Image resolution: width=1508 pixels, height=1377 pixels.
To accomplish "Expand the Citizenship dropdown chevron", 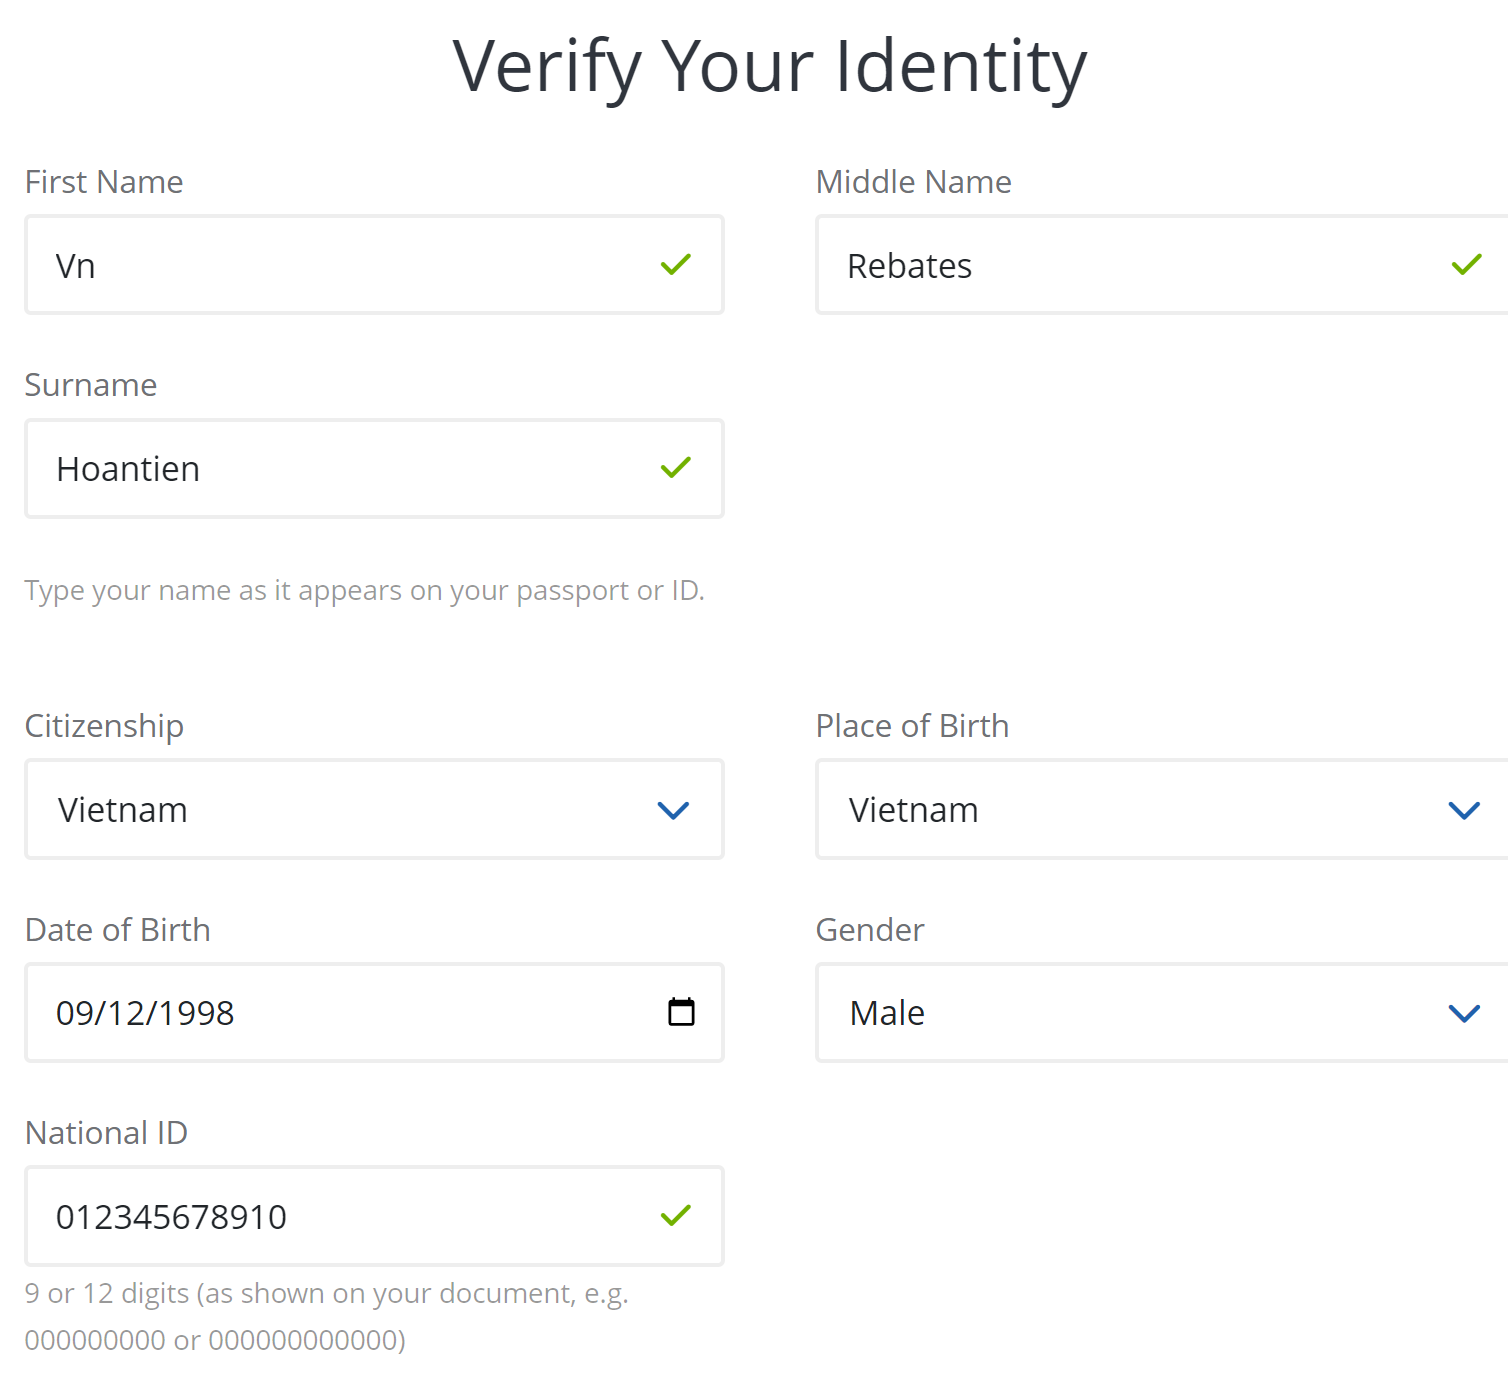I will tap(673, 810).
